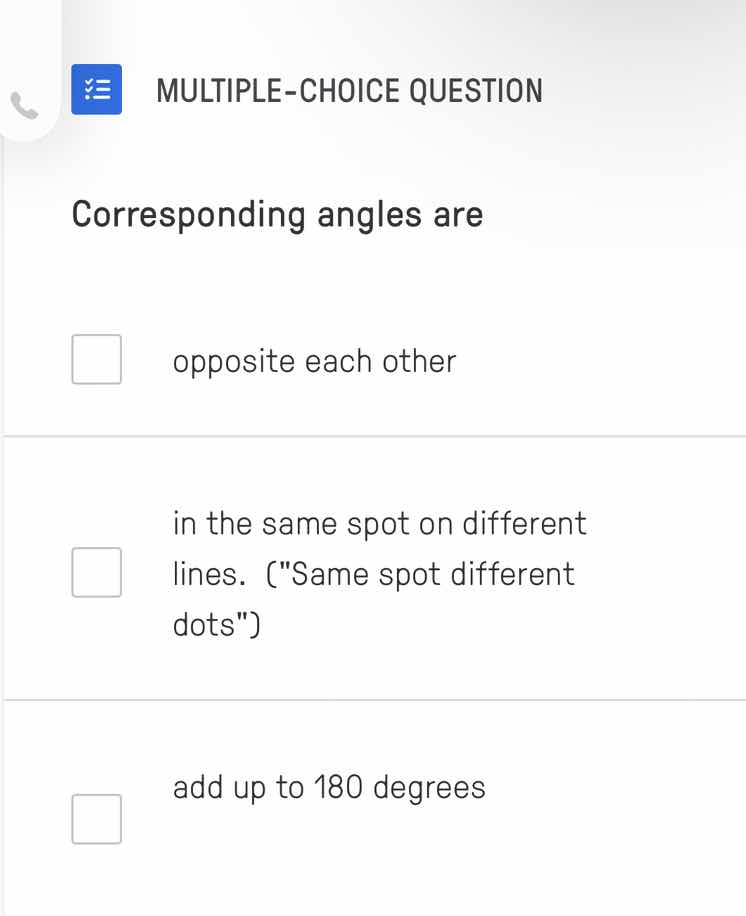
Task: Choose the answer 'opposite each other'
Action: tap(315, 360)
